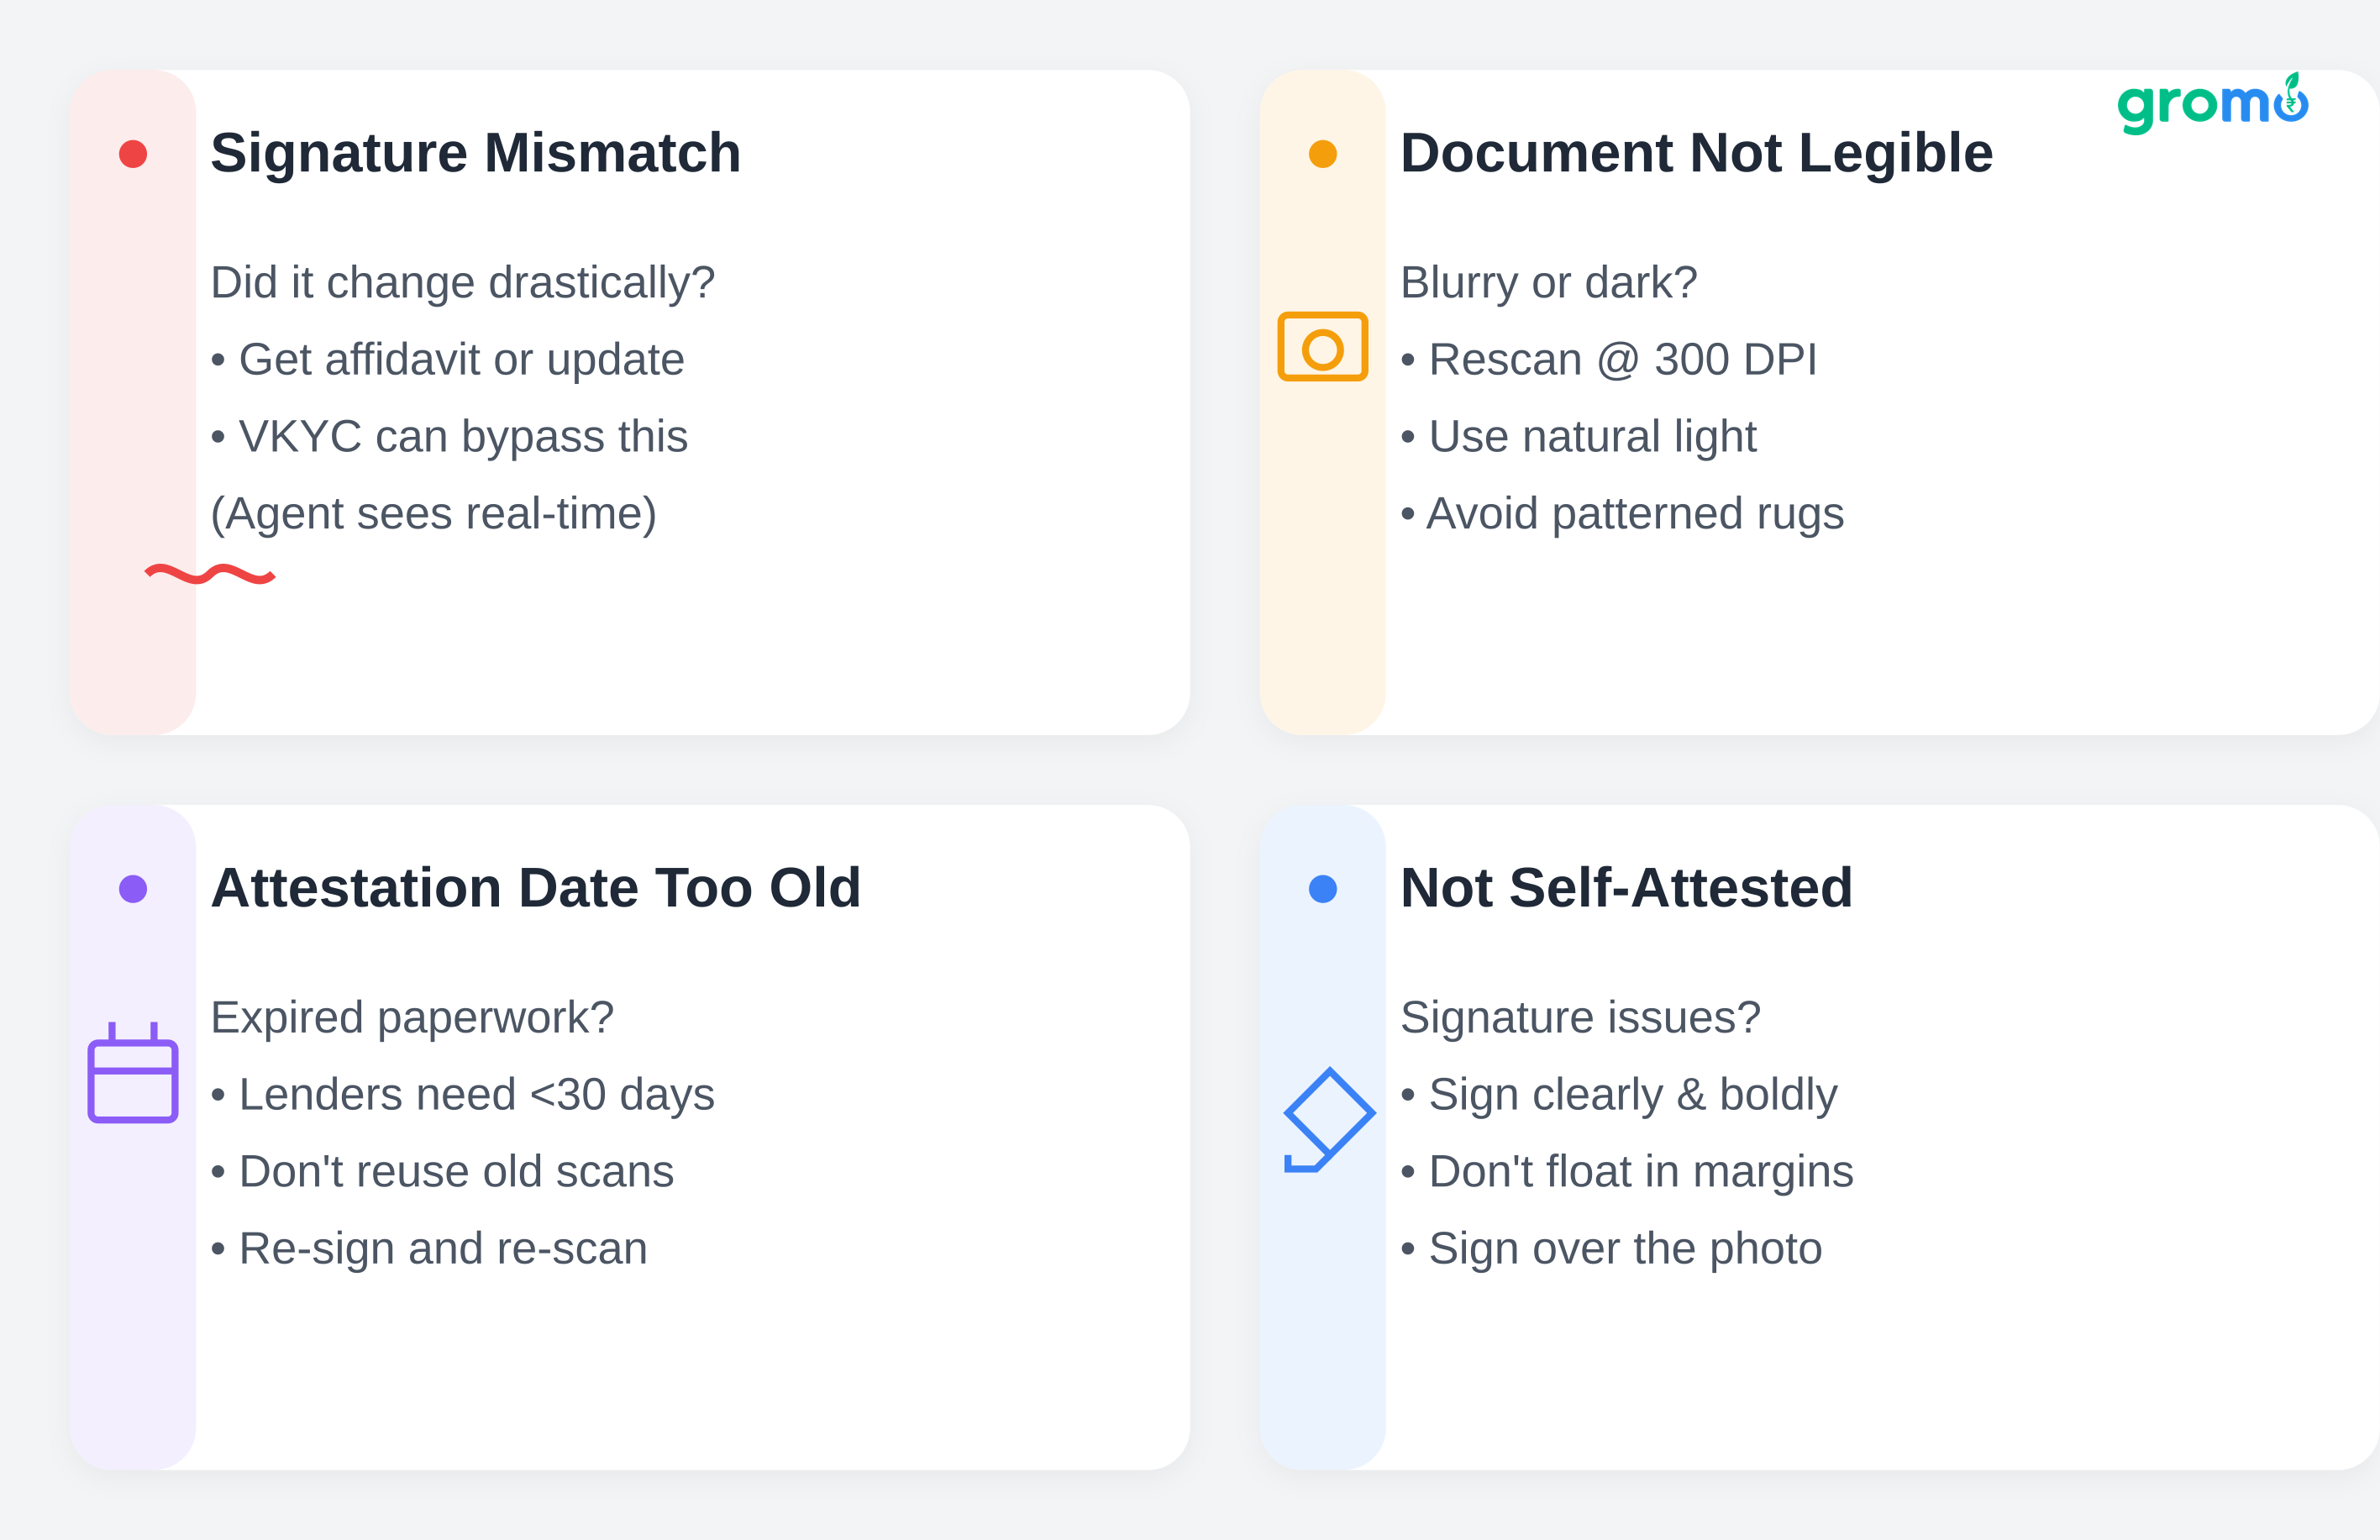This screenshot has width=2380, height=1540.
Task: Click red dot beside Signature Mismatch
Action: coord(133,154)
